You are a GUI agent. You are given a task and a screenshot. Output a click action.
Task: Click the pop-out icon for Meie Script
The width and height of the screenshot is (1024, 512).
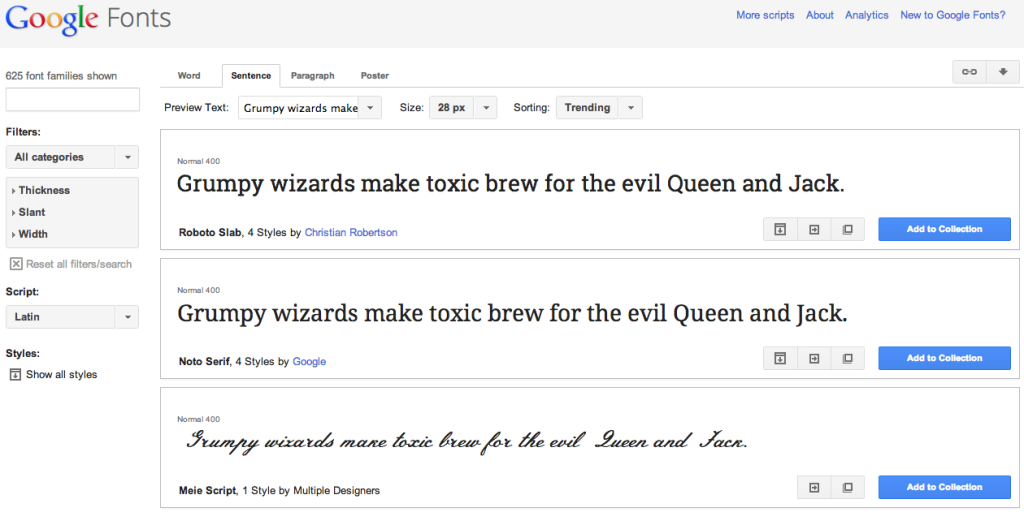click(848, 487)
